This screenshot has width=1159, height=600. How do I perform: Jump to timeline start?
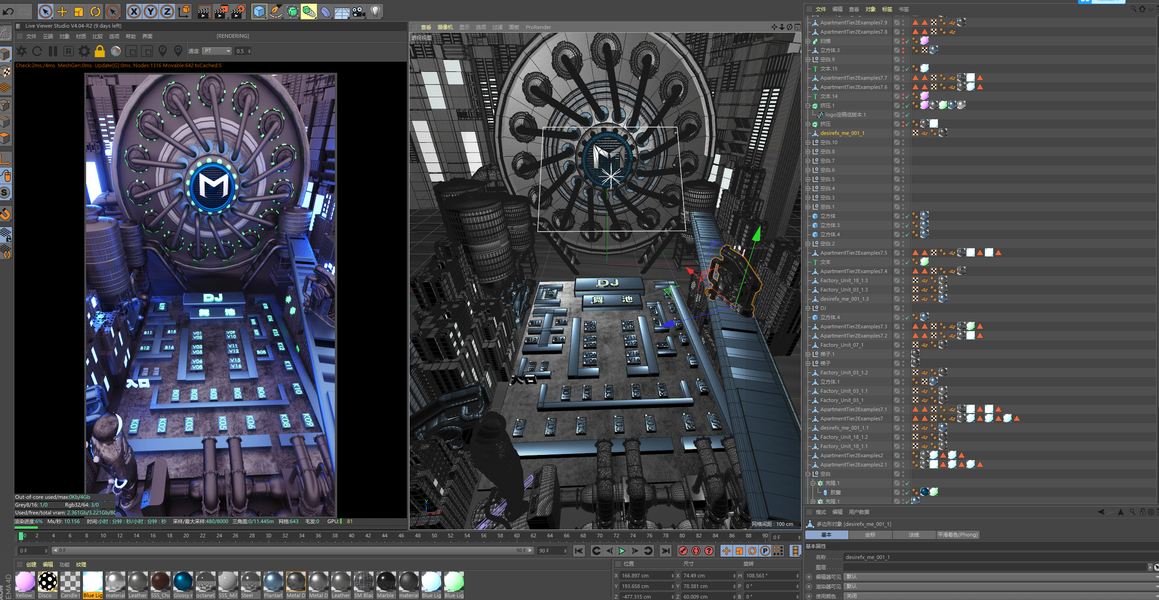coord(579,550)
